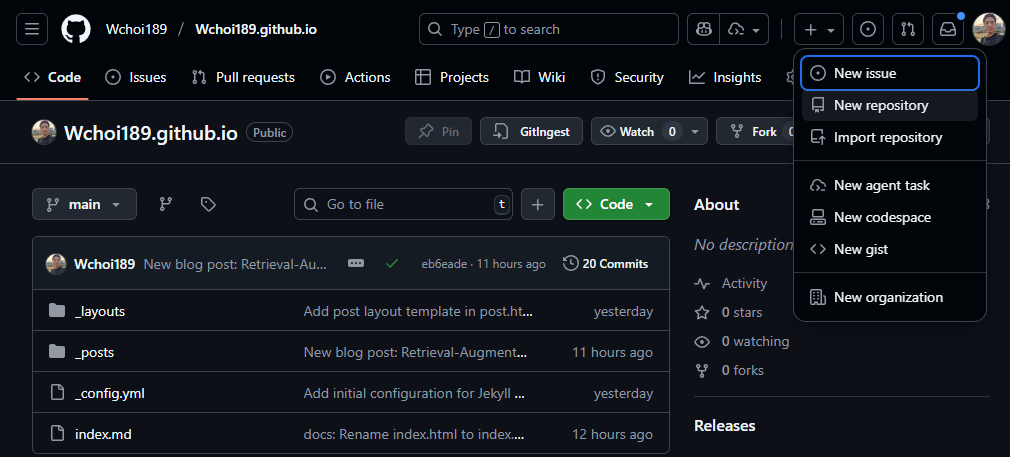1010x457 pixels.
Task: Open the Actions tab
Action: tap(356, 77)
